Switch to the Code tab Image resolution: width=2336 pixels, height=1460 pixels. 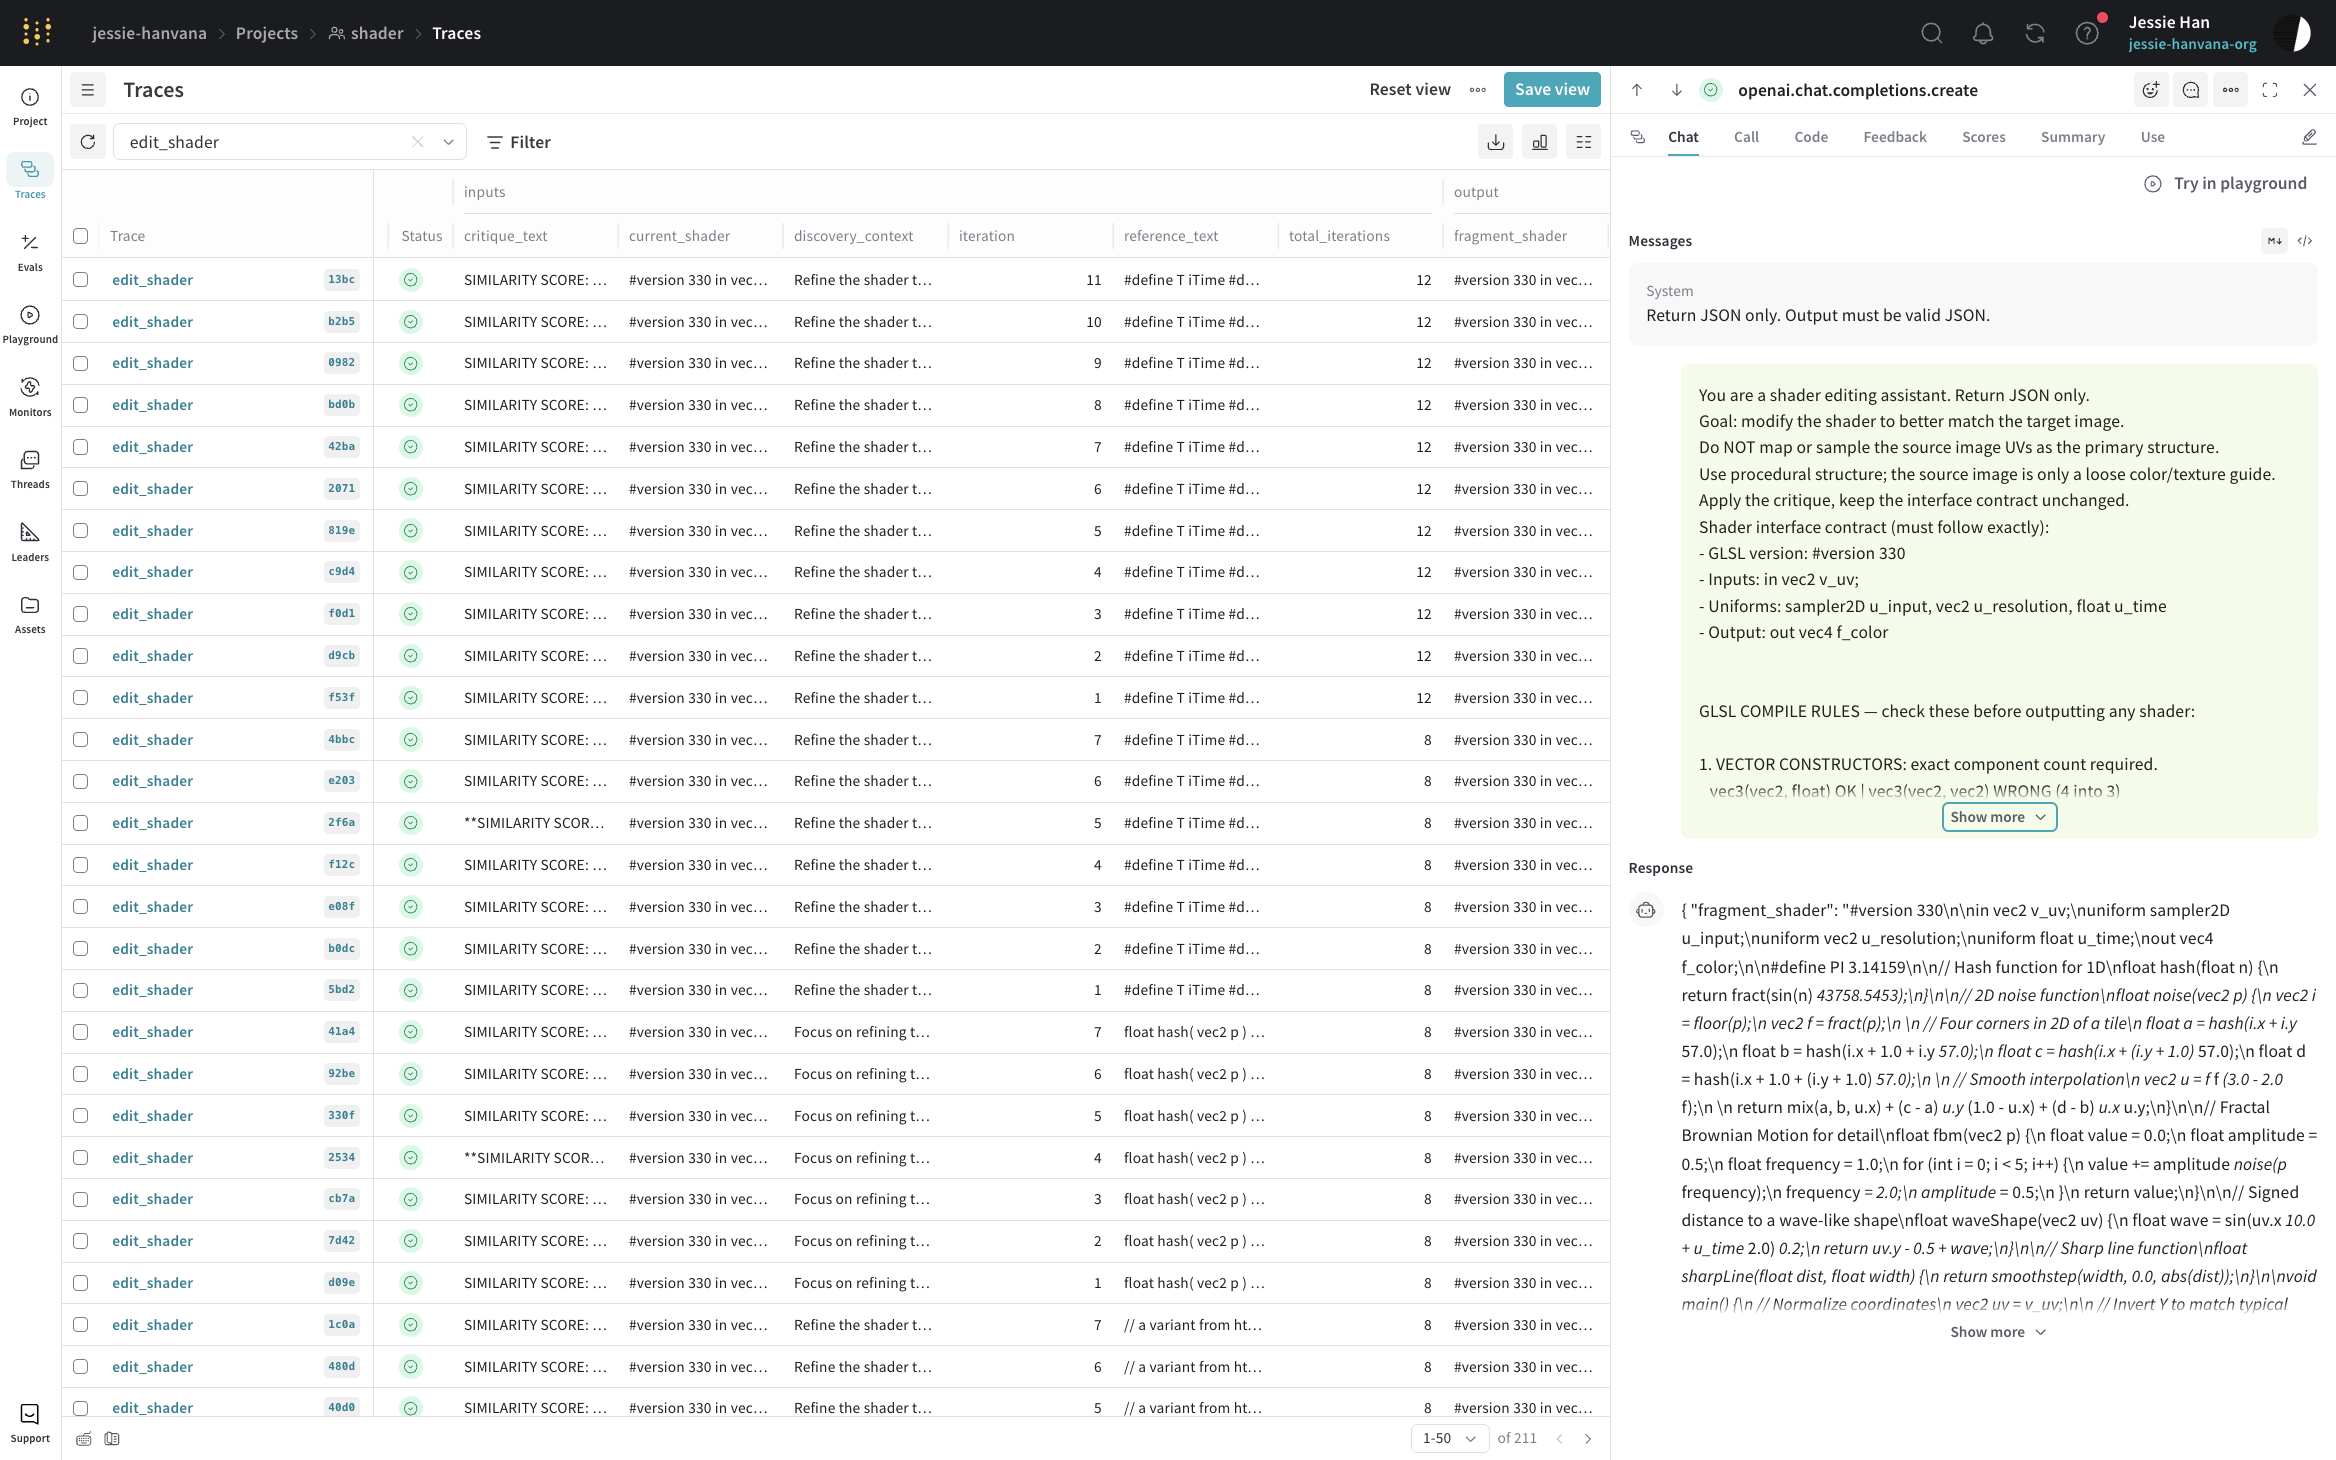coord(1811,137)
